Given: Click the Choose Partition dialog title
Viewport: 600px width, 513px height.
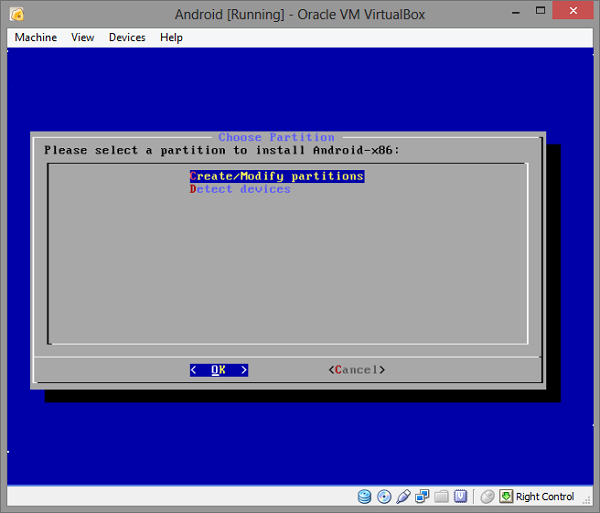Looking at the screenshot, I should (277, 137).
